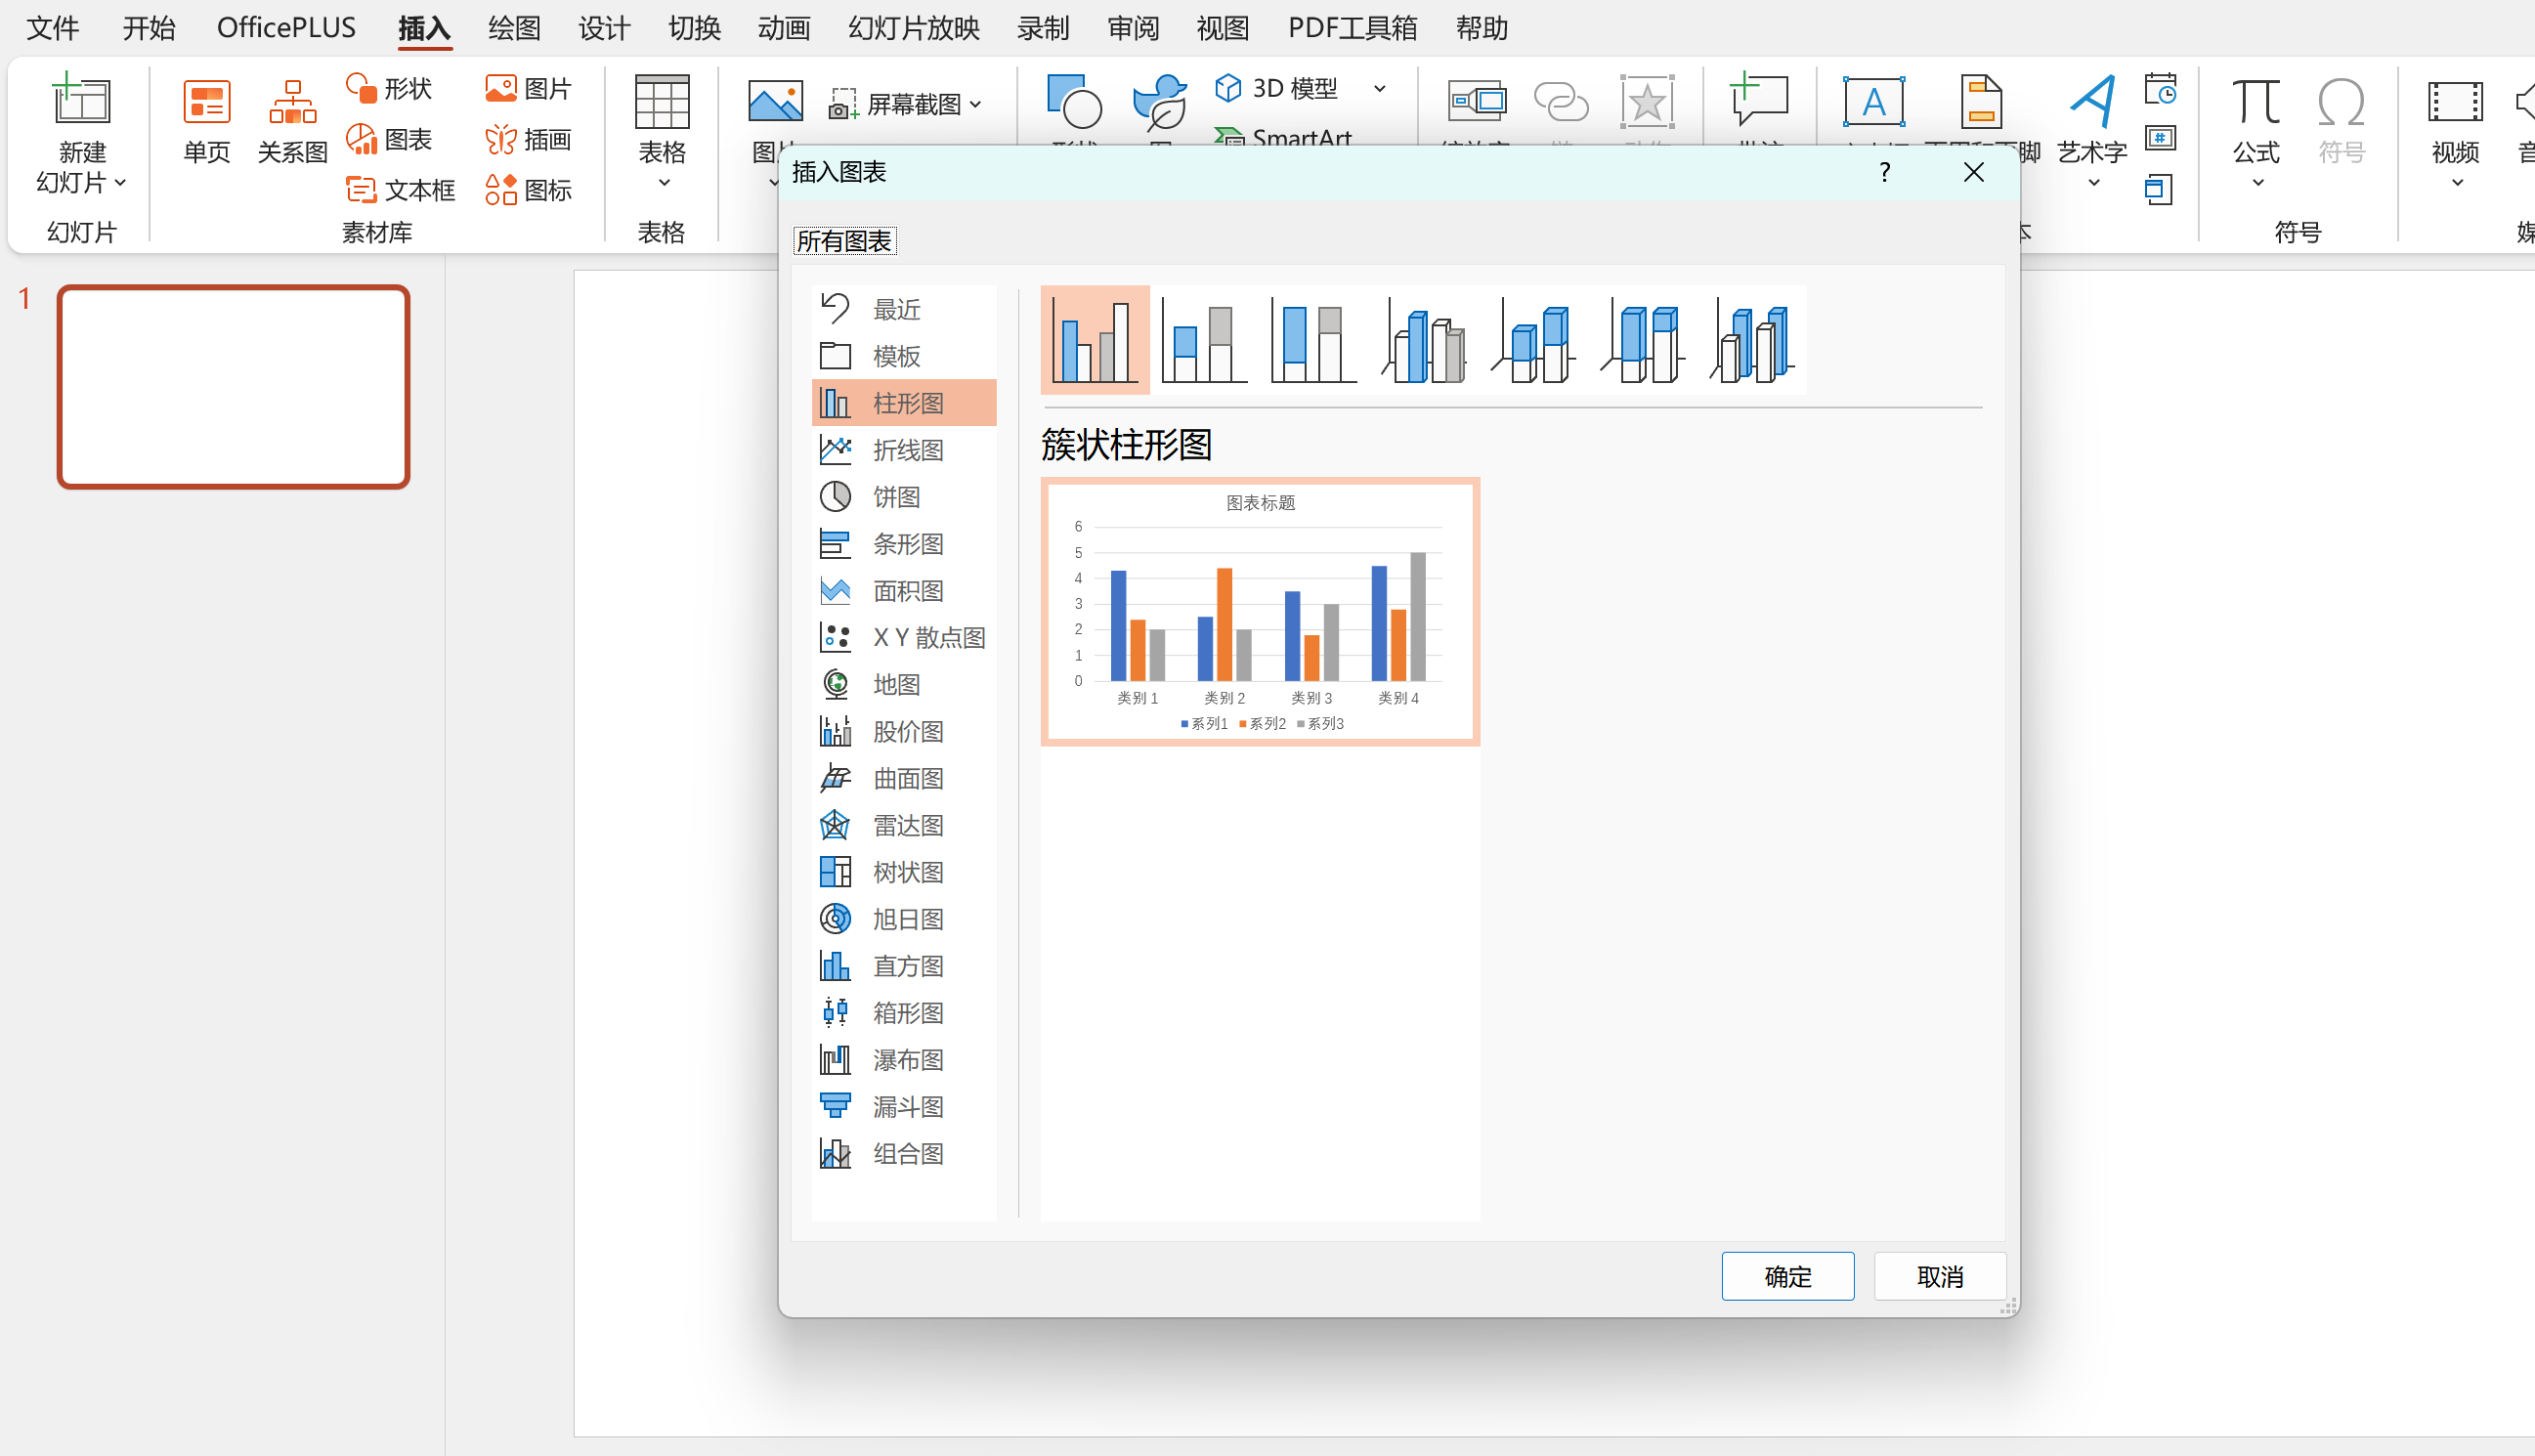Click the 取消 button
The height and width of the screenshot is (1456, 2535).
[x=1939, y=1276]
